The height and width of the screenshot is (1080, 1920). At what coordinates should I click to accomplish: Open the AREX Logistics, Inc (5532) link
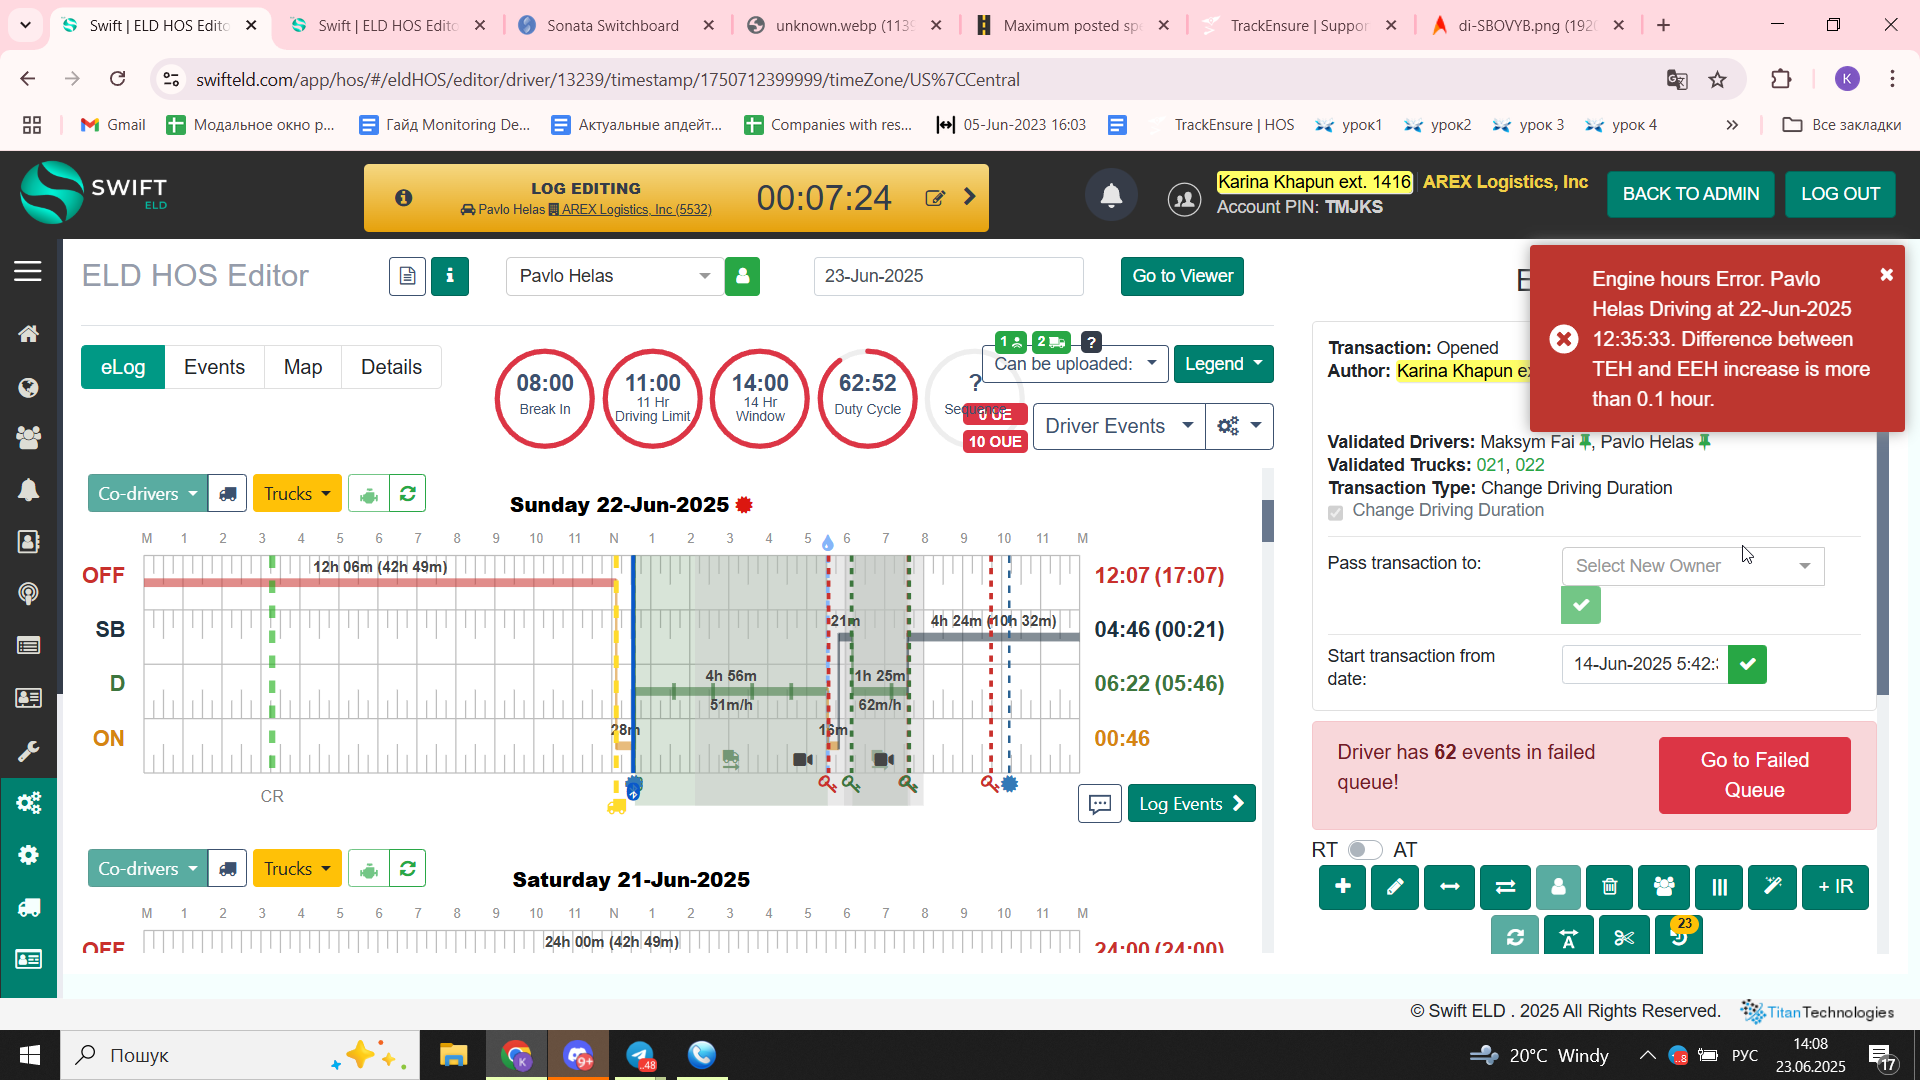636,210
